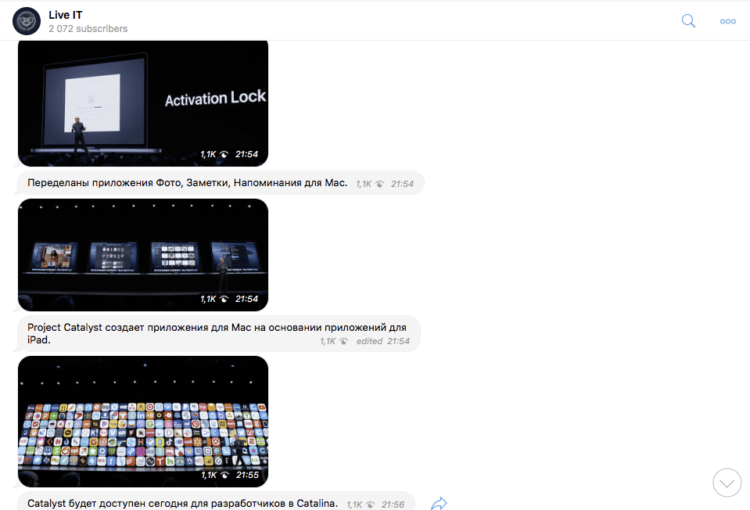Click the forward arrow beside the Catalyst message
The width and height of the screenshot is (750, 510).
point(439,503)
